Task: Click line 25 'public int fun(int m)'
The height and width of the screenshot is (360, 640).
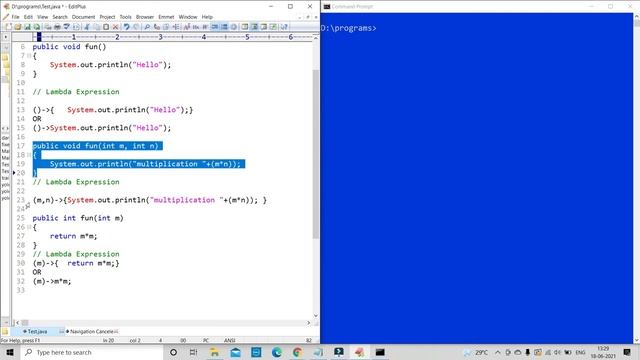Action: (x=78, y=218)
